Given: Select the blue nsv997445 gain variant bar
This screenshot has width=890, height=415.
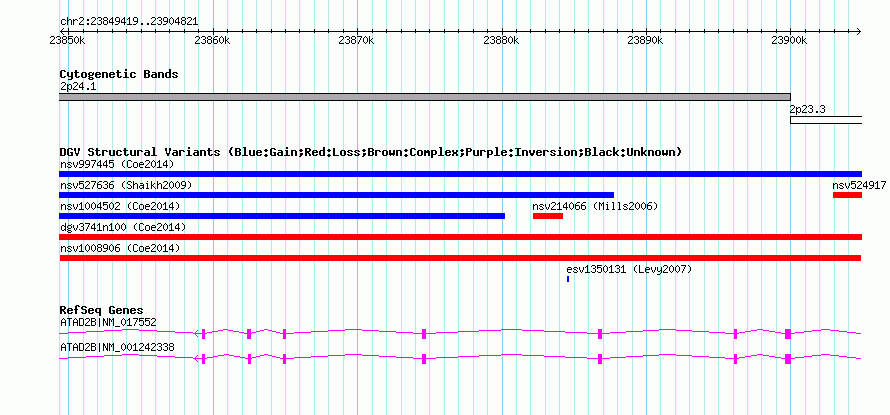Looking at the screenshot, I should 460,174.
